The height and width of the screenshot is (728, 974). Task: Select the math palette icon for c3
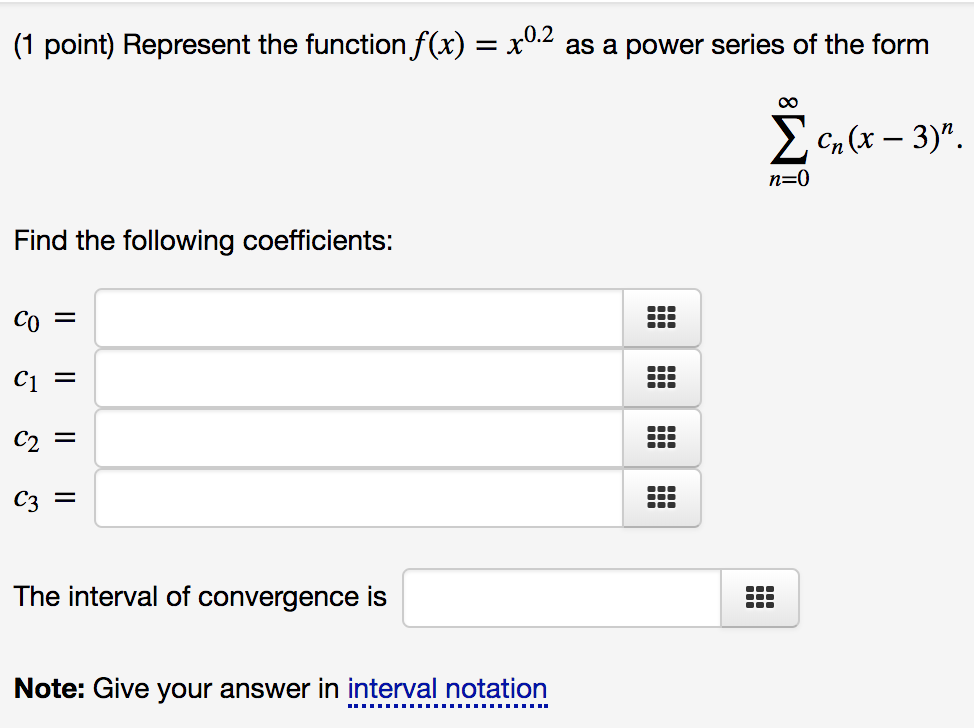[661, 497]
